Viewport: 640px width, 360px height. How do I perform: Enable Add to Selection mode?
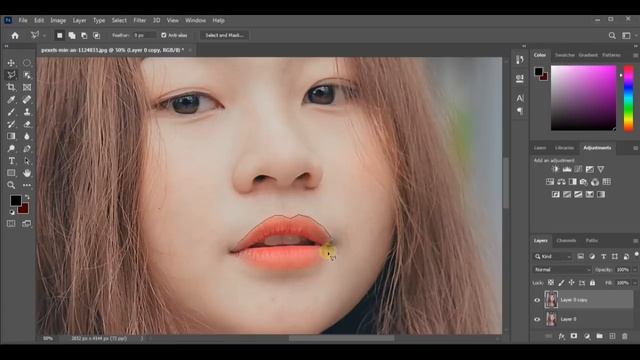(72, 36)
